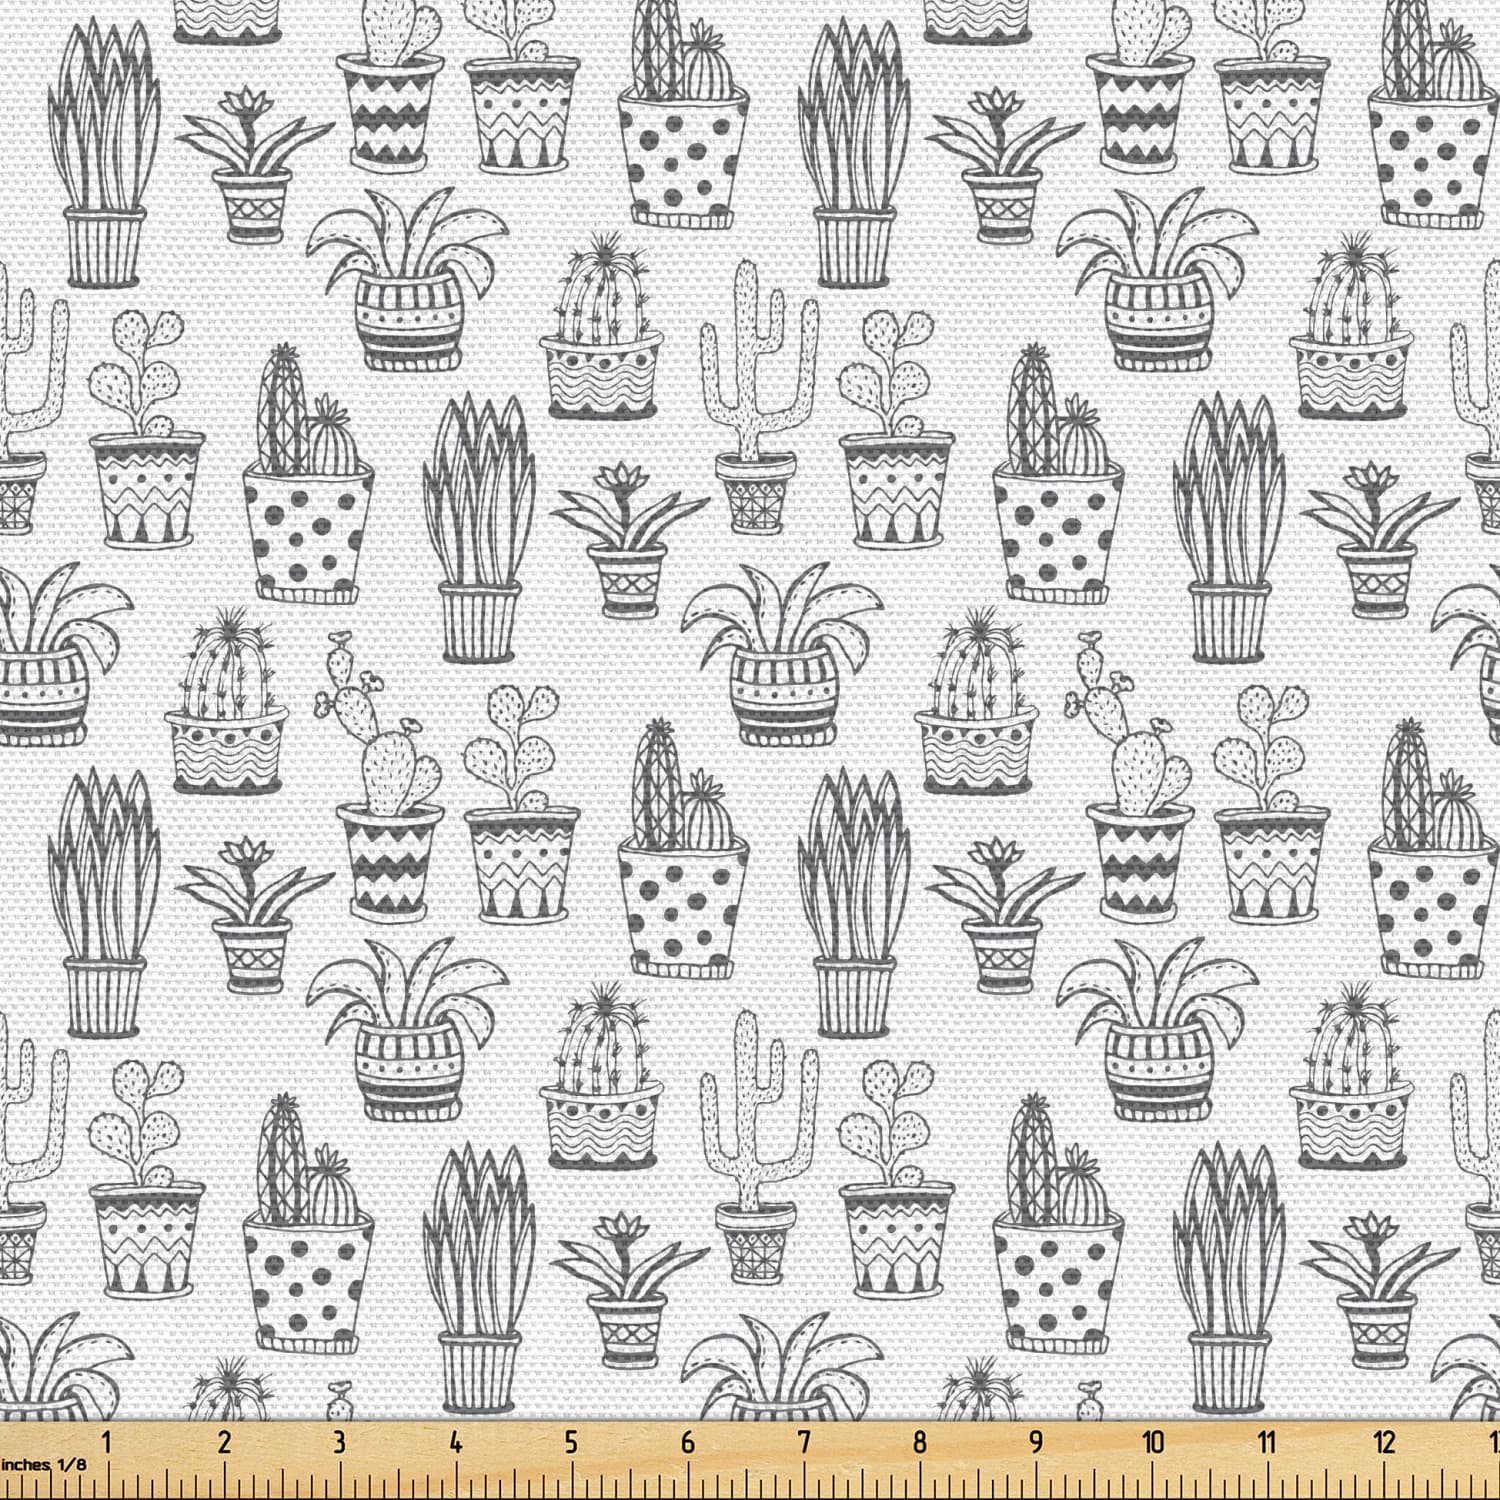Viewport: 1500px width, 1500px height.
Task: Select the number 10 on the ruler
Action: coord(1153,1442)
